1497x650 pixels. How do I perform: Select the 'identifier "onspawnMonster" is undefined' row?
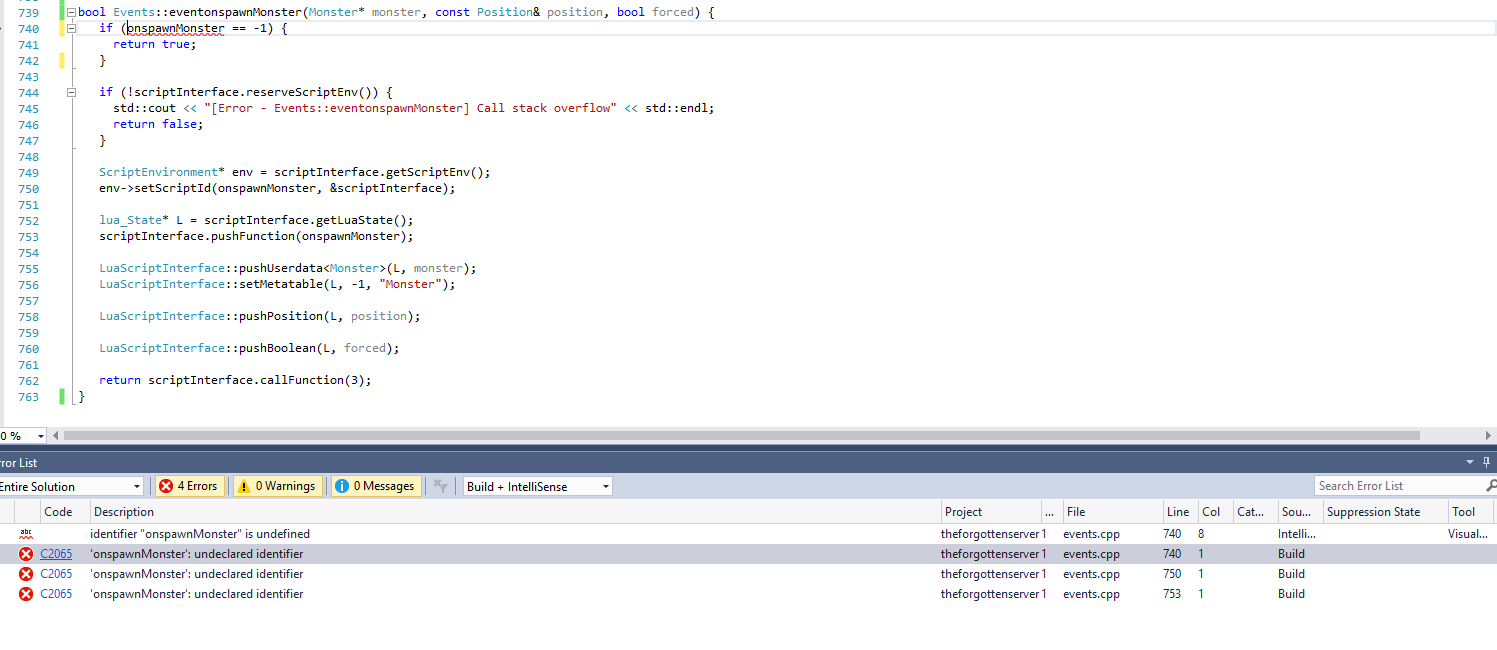point(748,534)
